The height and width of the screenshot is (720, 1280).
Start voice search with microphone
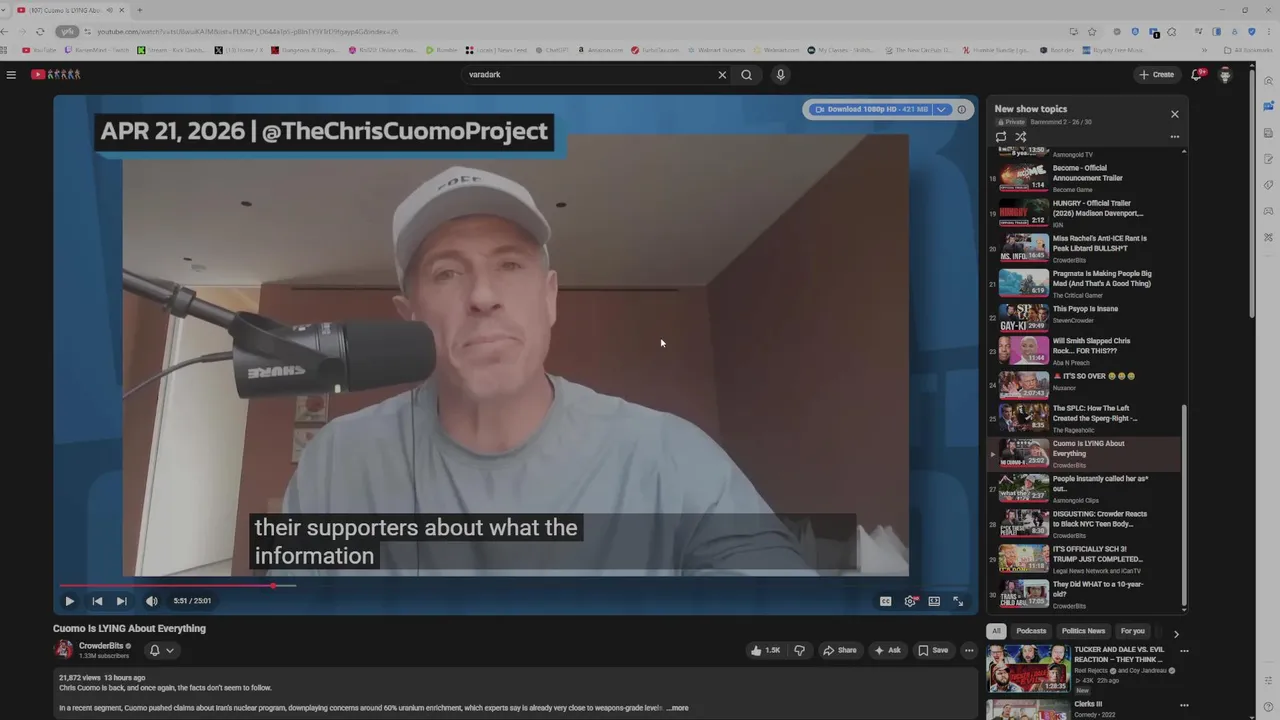click(781, 75)
